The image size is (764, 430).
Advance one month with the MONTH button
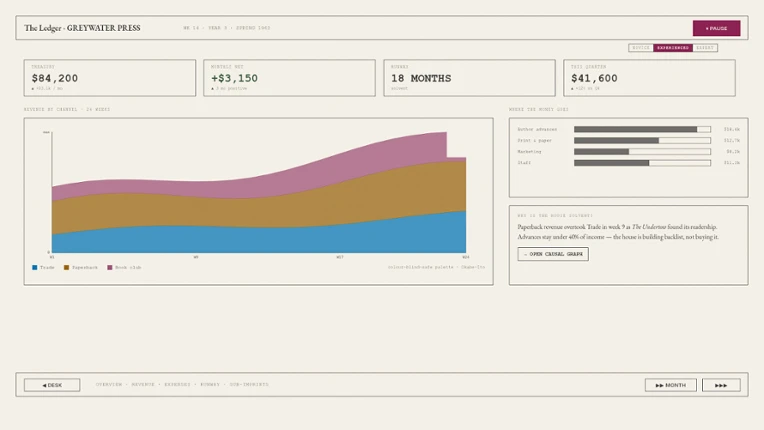(x=670, y=385)
